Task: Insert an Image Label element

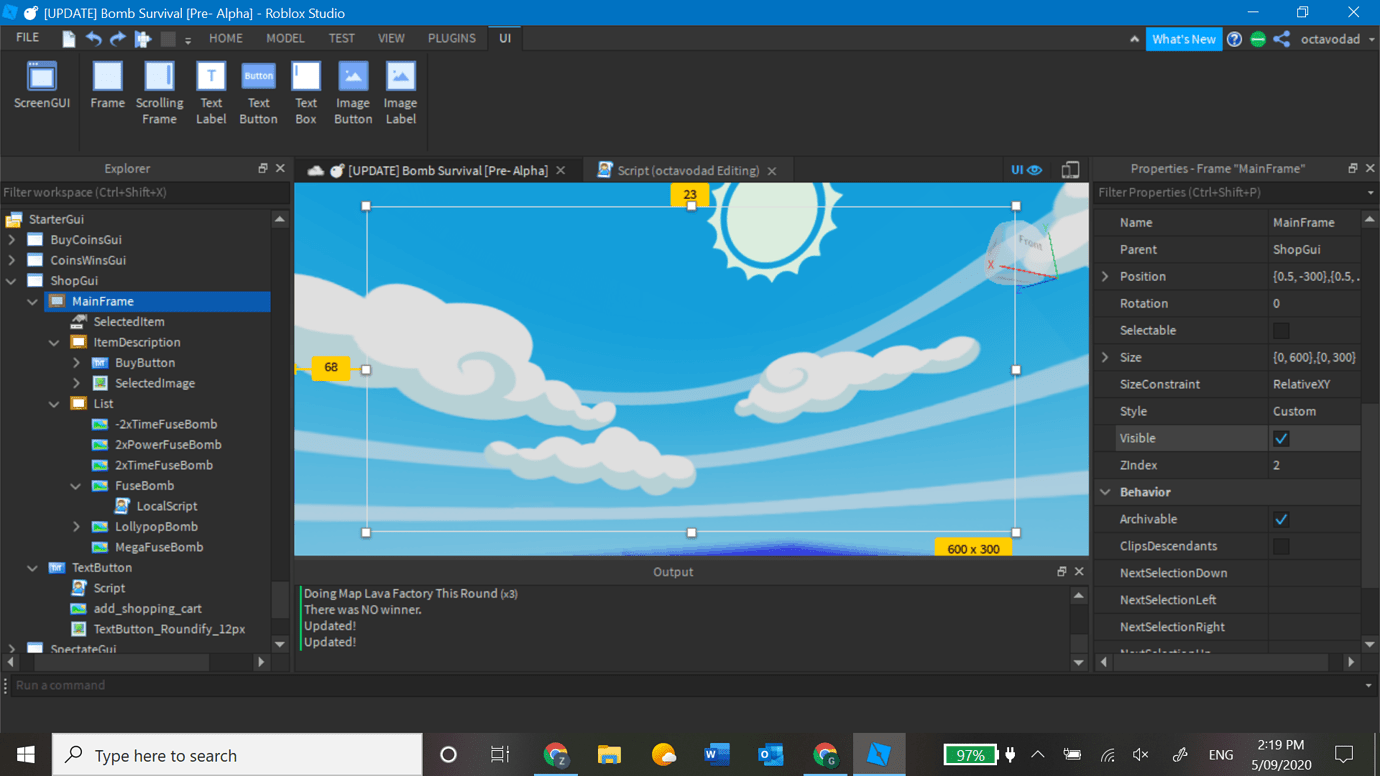Action: point(400,94)
